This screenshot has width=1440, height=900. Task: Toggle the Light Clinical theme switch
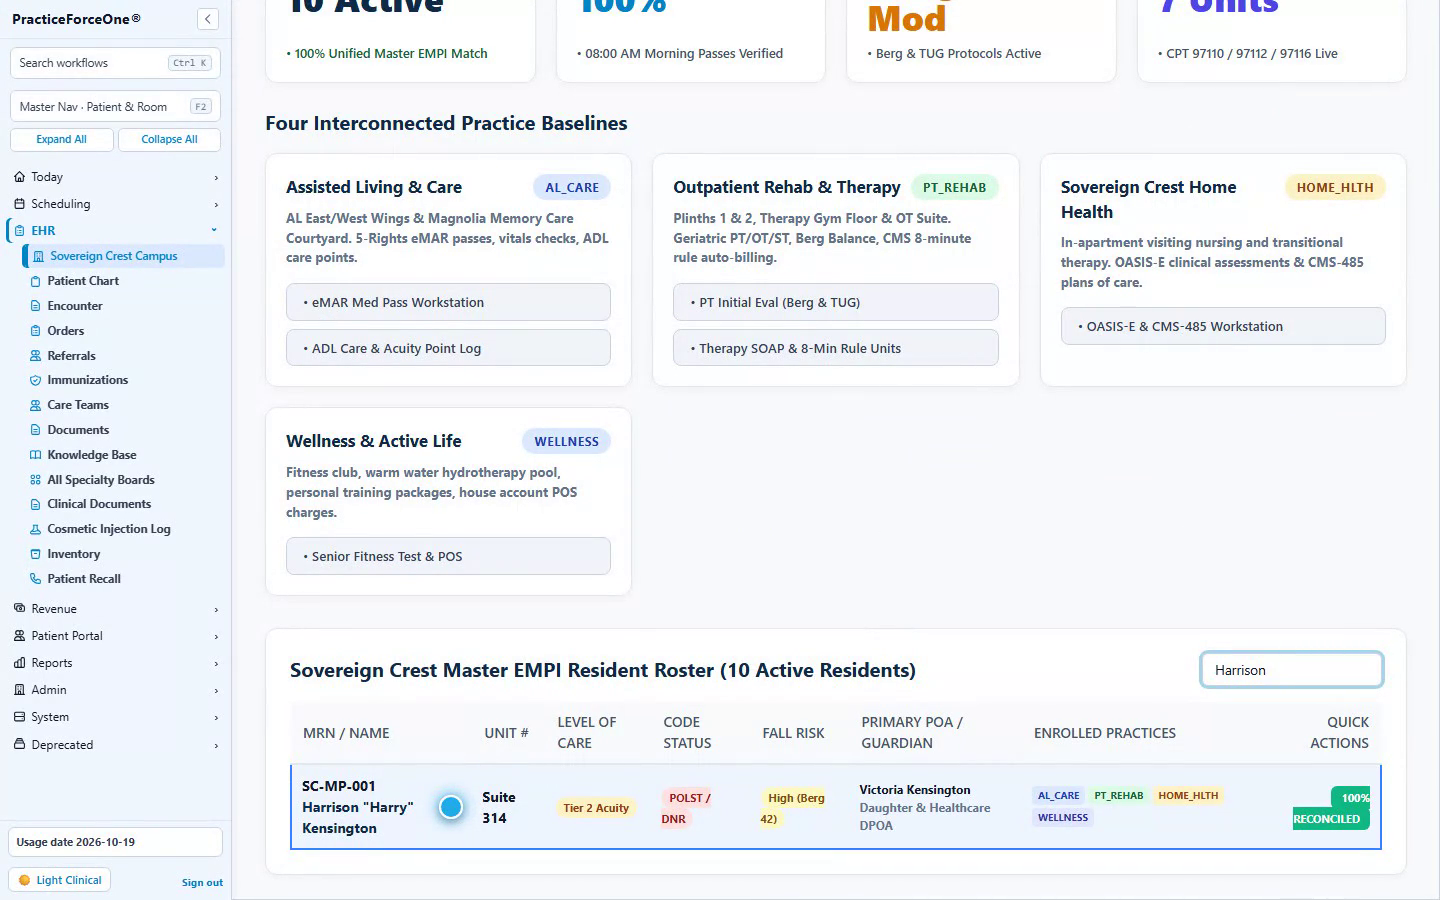click(x=60, y=880)
